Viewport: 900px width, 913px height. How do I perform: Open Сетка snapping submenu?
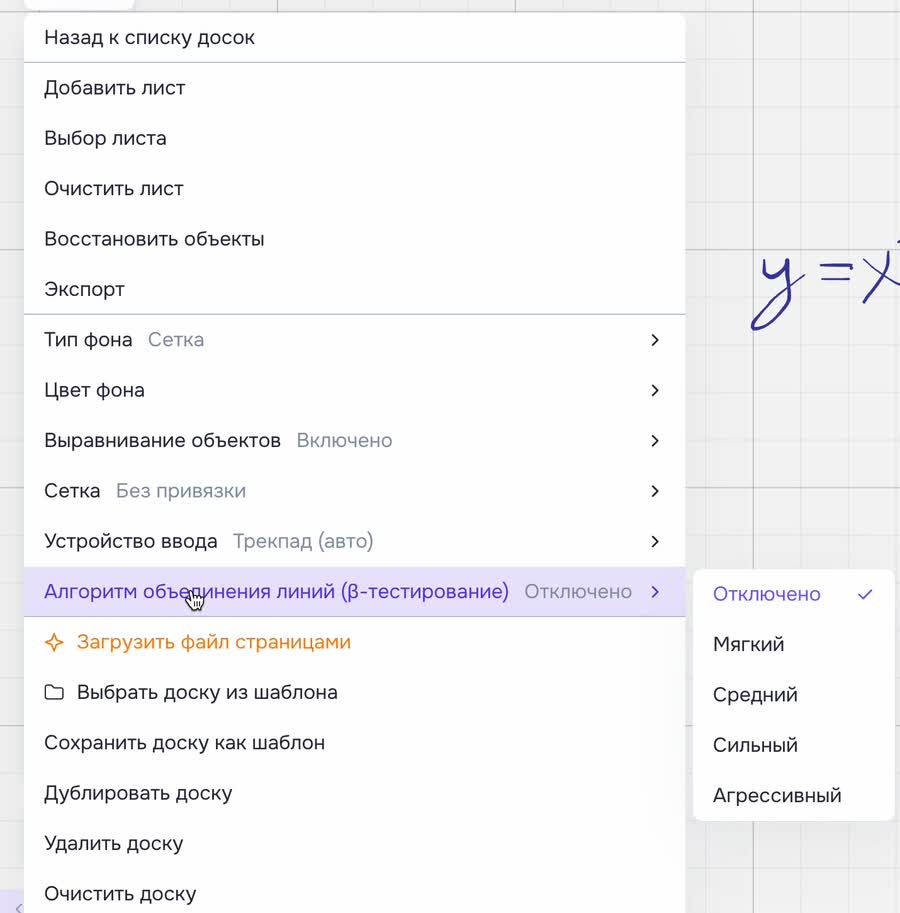(x=355, y=491)
